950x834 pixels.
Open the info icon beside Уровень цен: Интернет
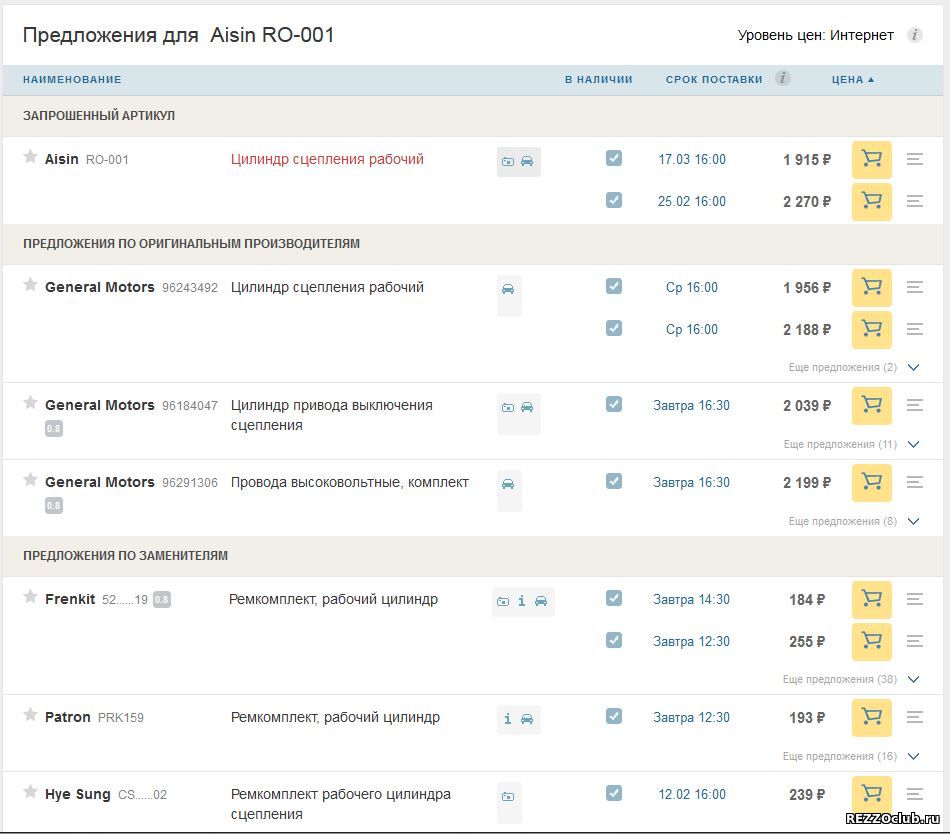pyautogui.click(x=915, y=35)
